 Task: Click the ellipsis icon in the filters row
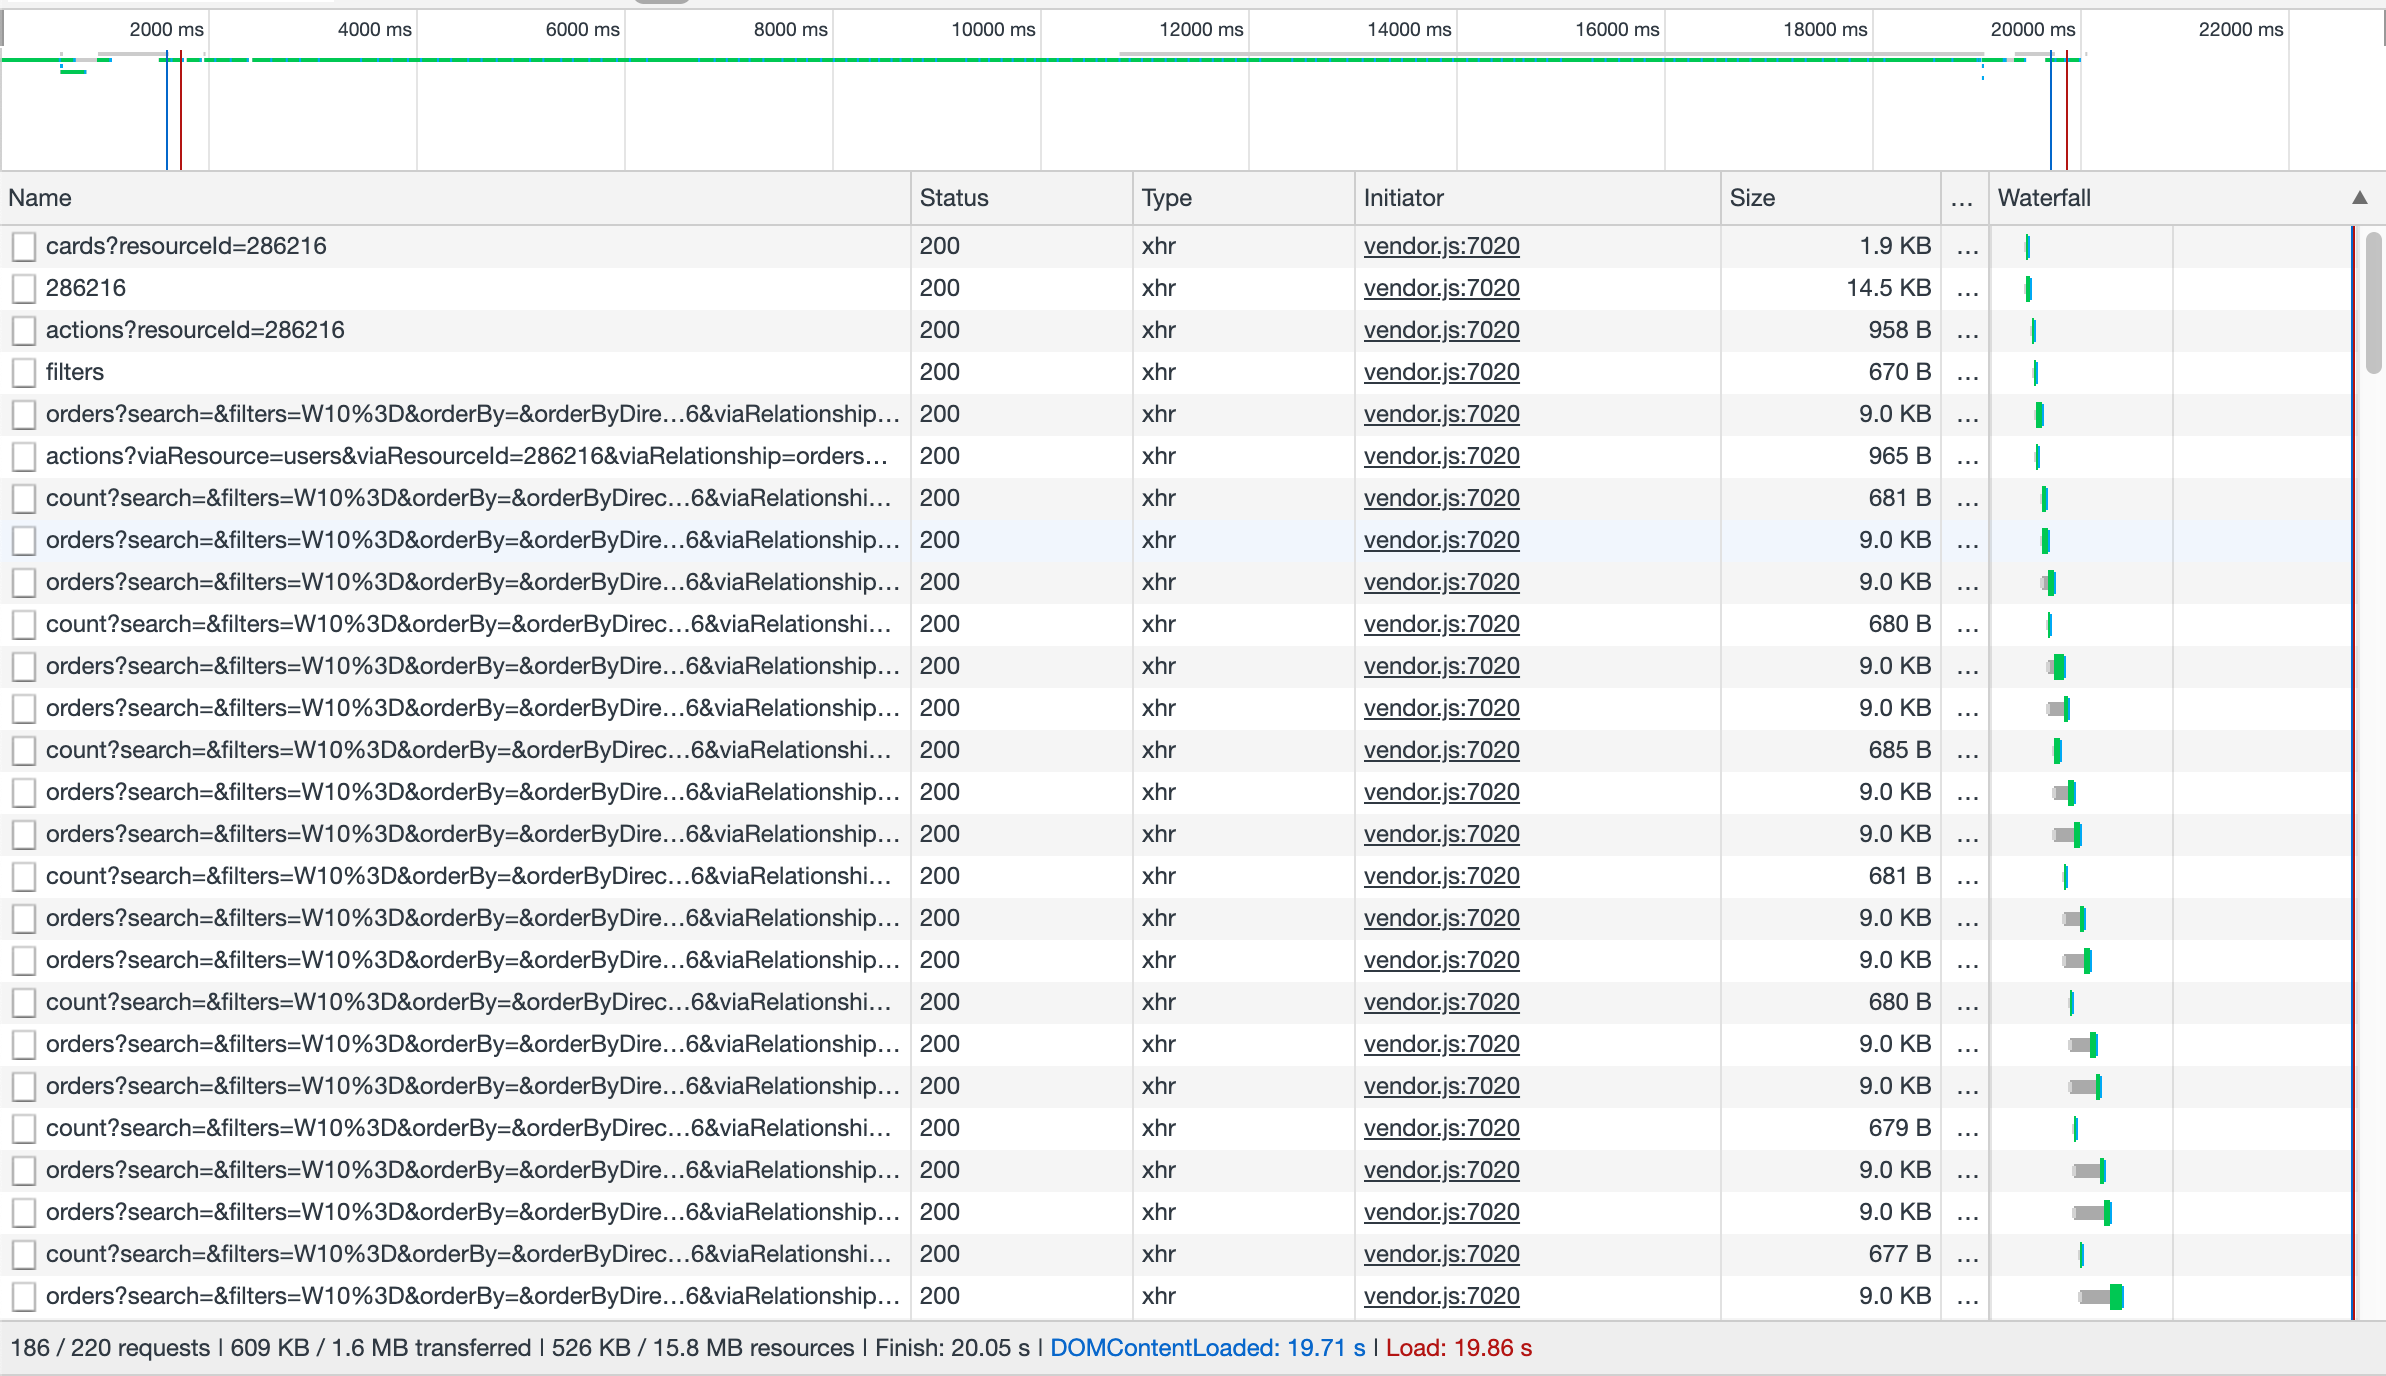point(1967,371)
